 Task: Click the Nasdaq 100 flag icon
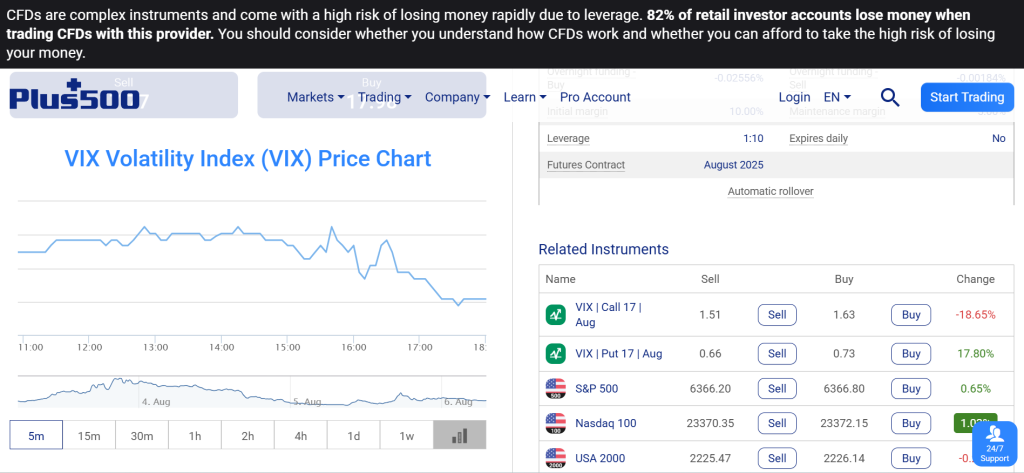point(555,423)
